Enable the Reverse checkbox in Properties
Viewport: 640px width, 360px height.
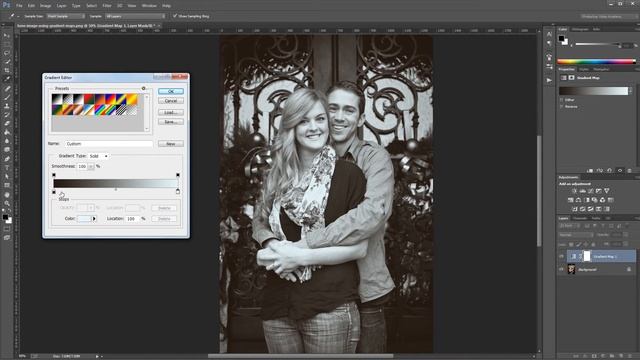coord(562,107)
